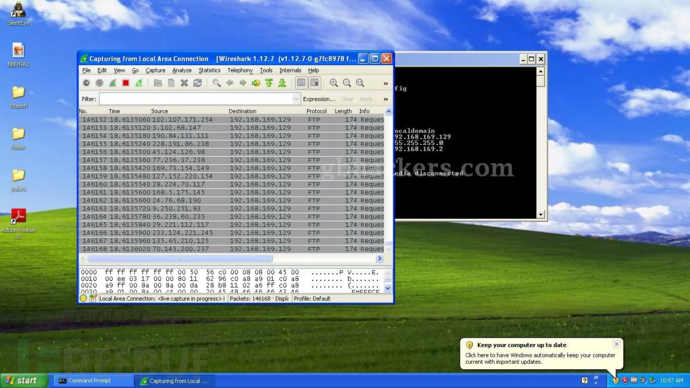The height and width of the screenshot is (388, 690).
Task: Jump to first packet icon
Action: (269, 83)
